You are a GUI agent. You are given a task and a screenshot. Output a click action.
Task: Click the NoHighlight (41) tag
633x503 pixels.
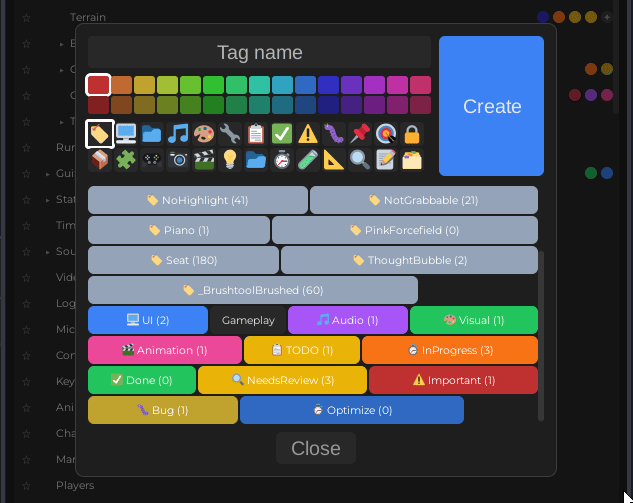tap(198, 200)
